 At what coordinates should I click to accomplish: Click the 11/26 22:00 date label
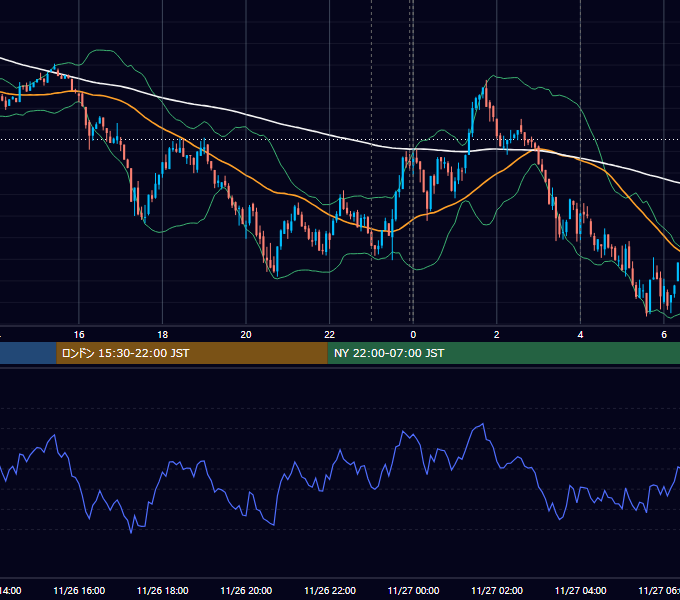click(x=330, y=590)
